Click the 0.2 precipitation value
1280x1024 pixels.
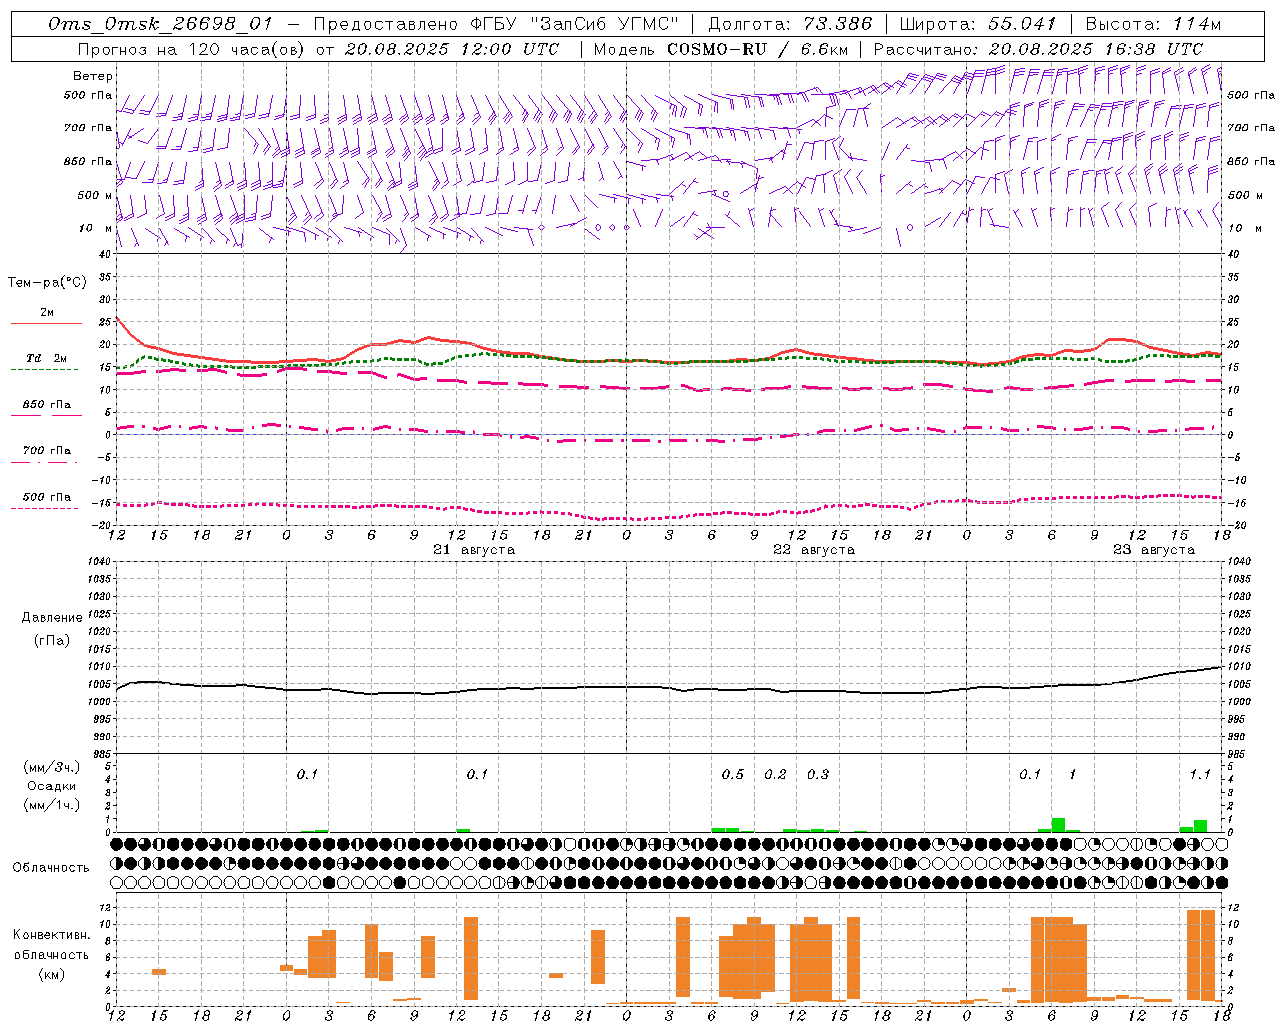pyautogui.click(x=775, y=775)
